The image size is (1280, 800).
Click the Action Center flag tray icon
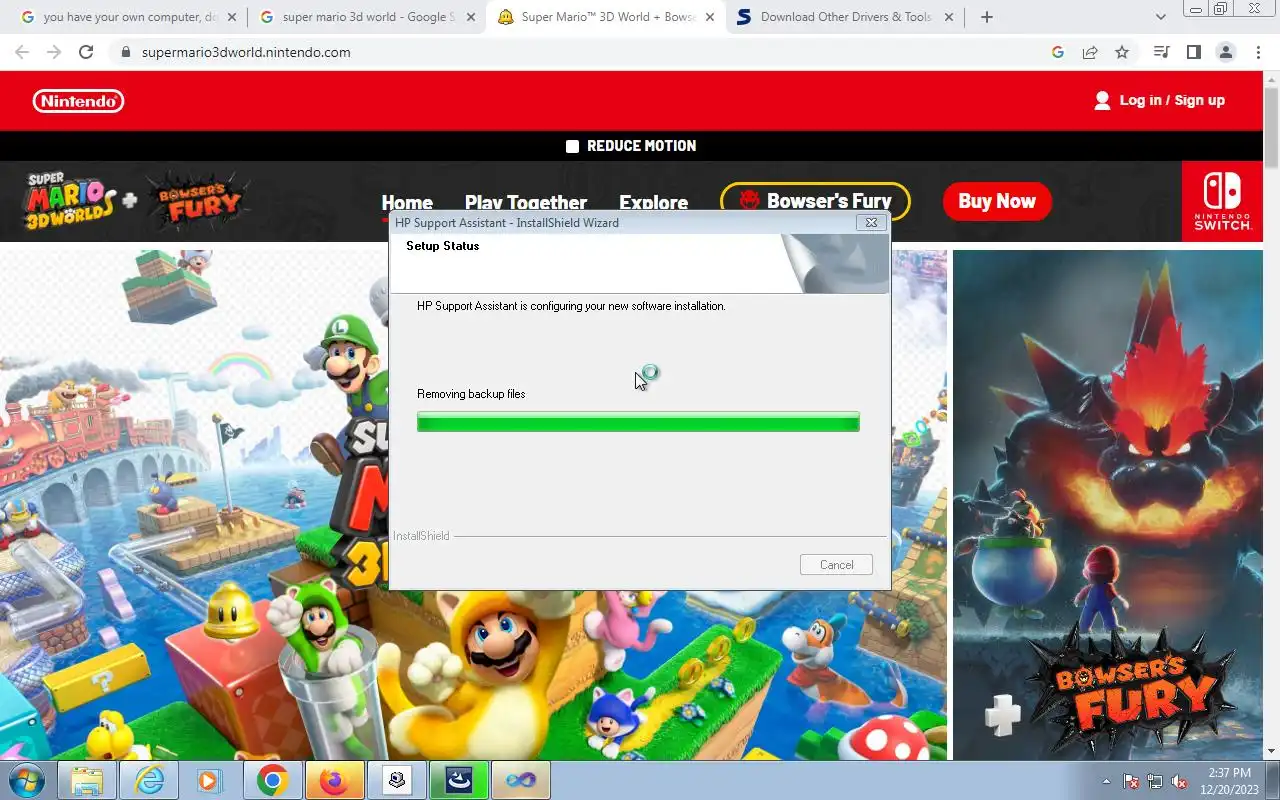click(x=1132, y=781)
